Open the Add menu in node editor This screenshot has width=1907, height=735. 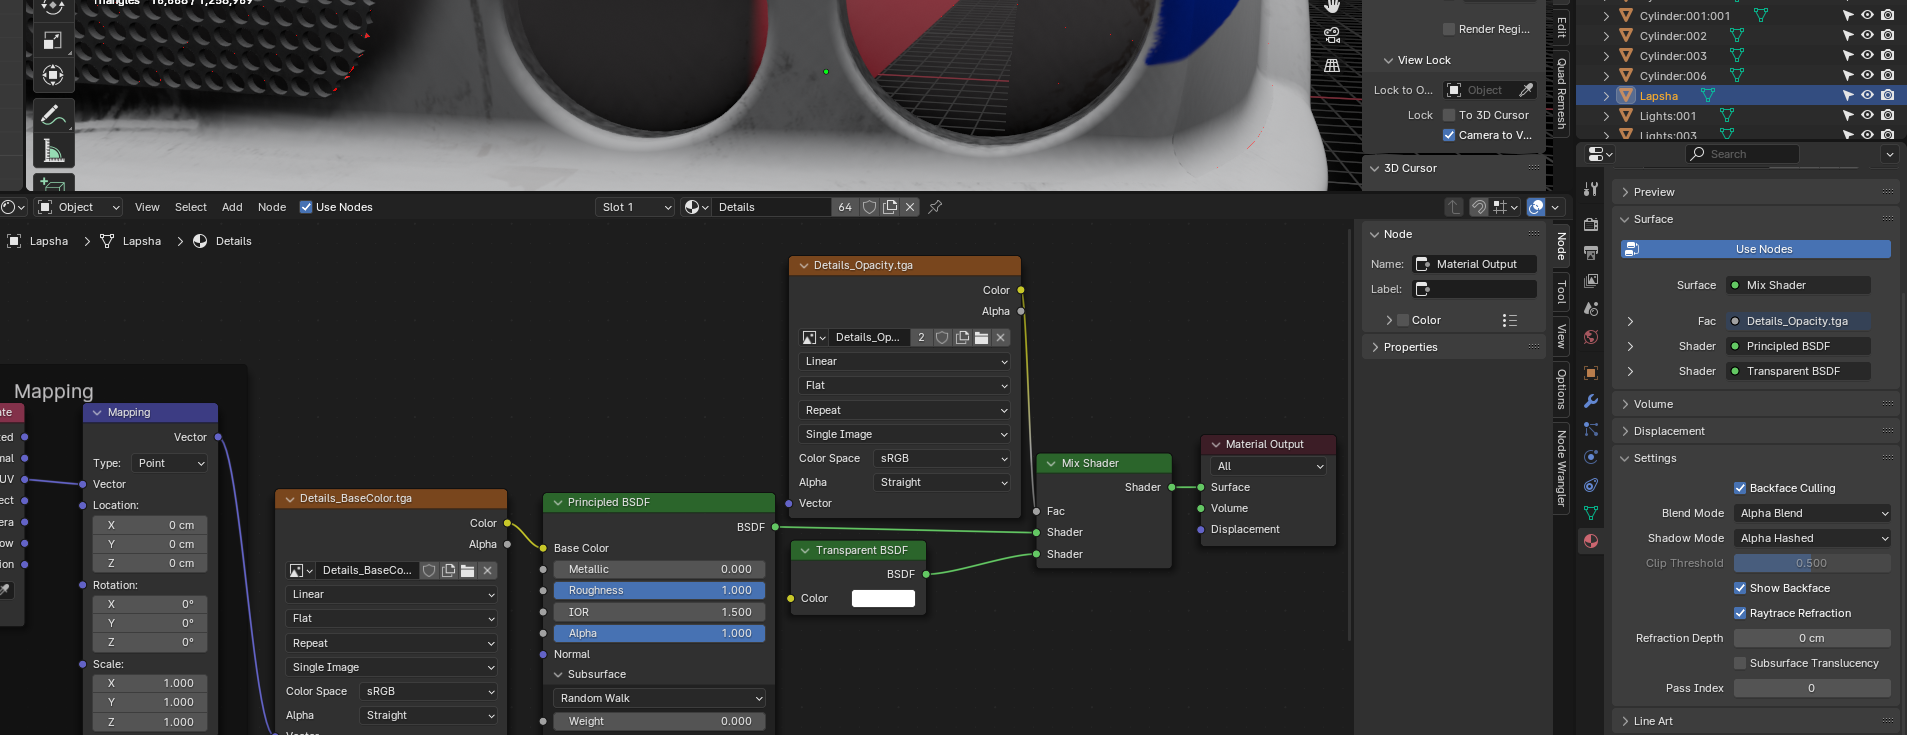tap(232, 207)
